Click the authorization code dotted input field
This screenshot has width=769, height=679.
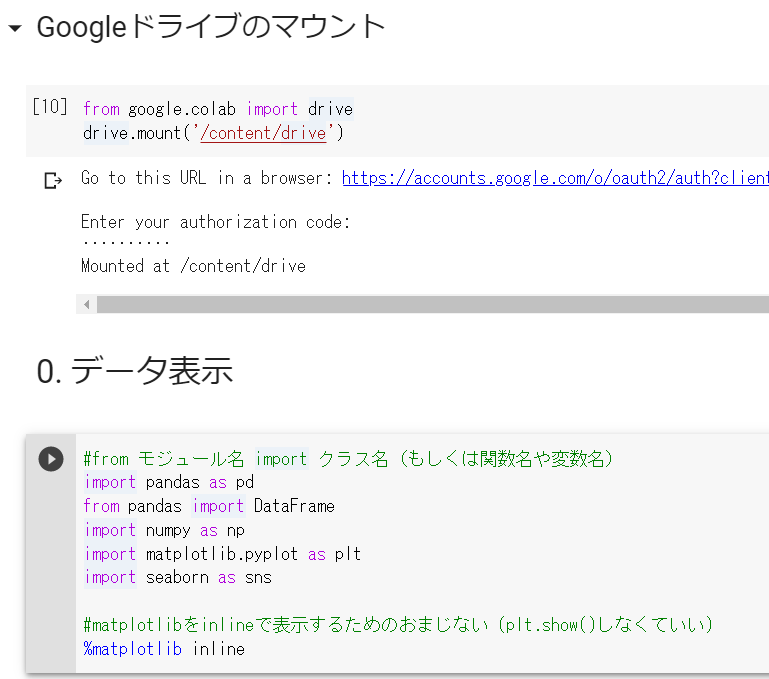click(126, 242)
